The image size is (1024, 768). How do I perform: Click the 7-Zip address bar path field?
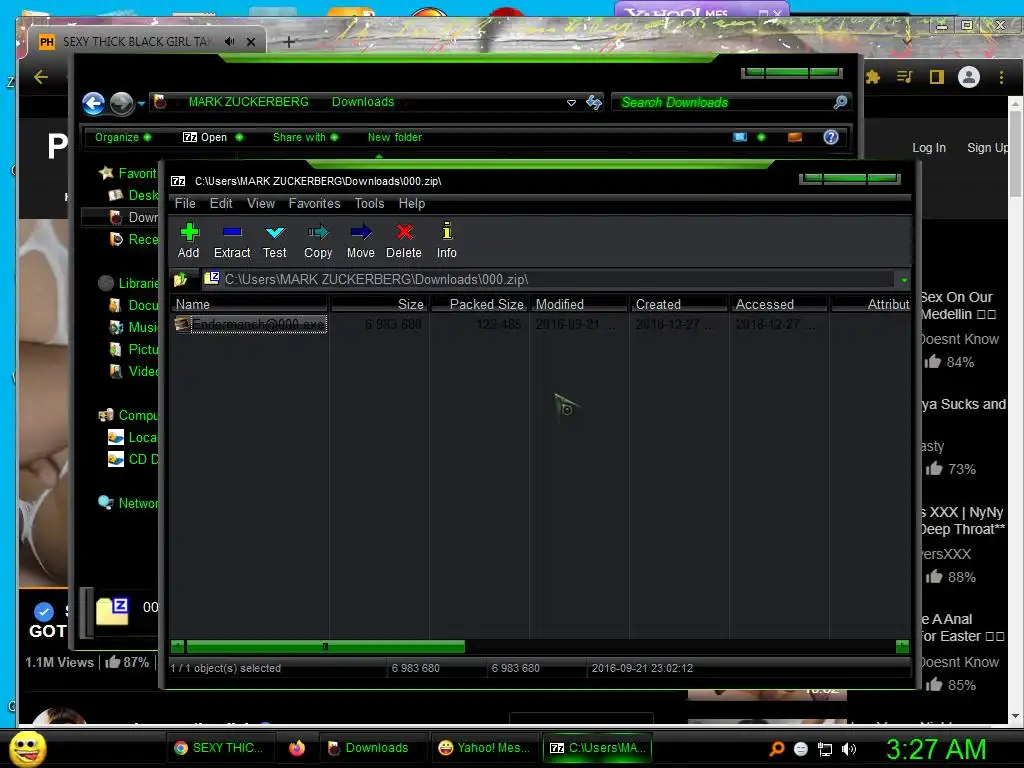(x=549, y=280)
